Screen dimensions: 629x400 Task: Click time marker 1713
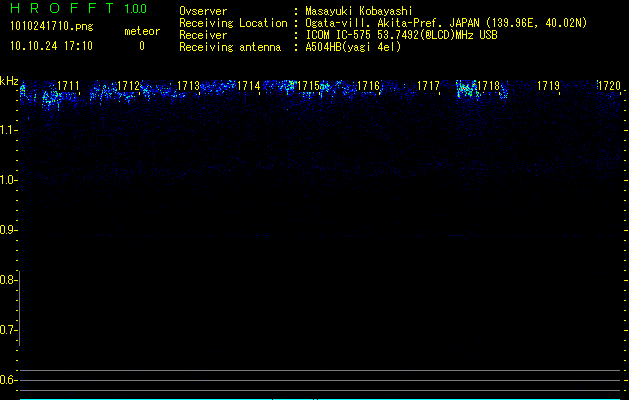tap(189, 86)
